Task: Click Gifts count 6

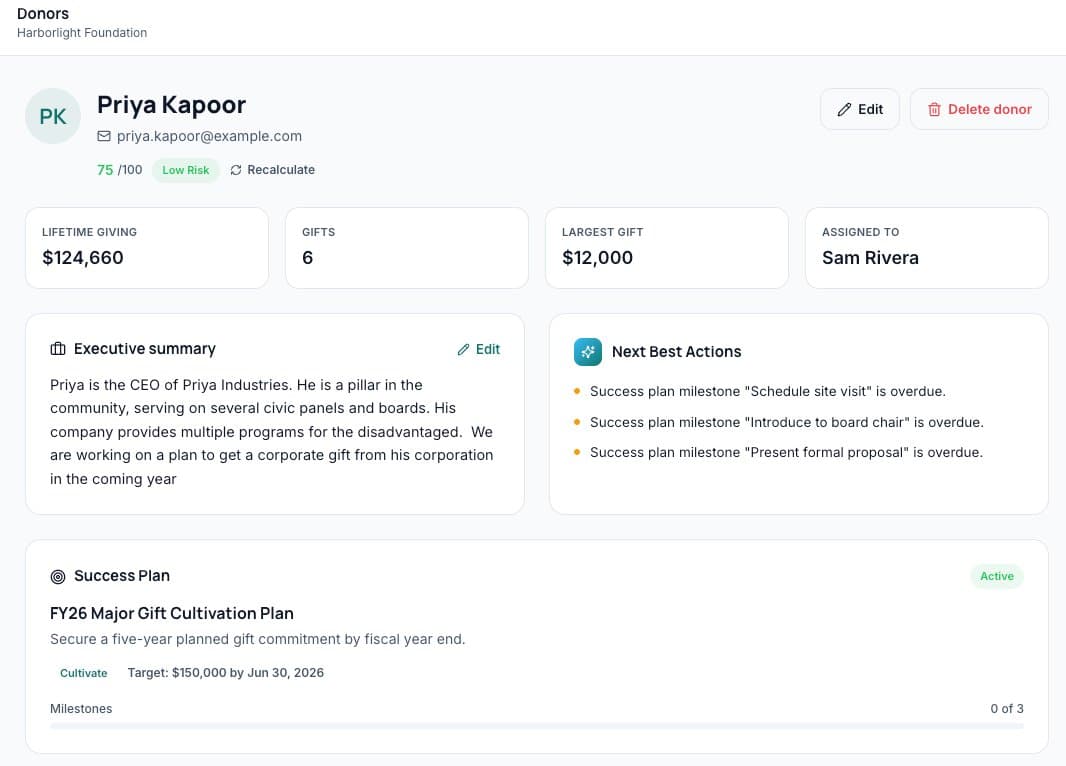Action: point(307,258)
